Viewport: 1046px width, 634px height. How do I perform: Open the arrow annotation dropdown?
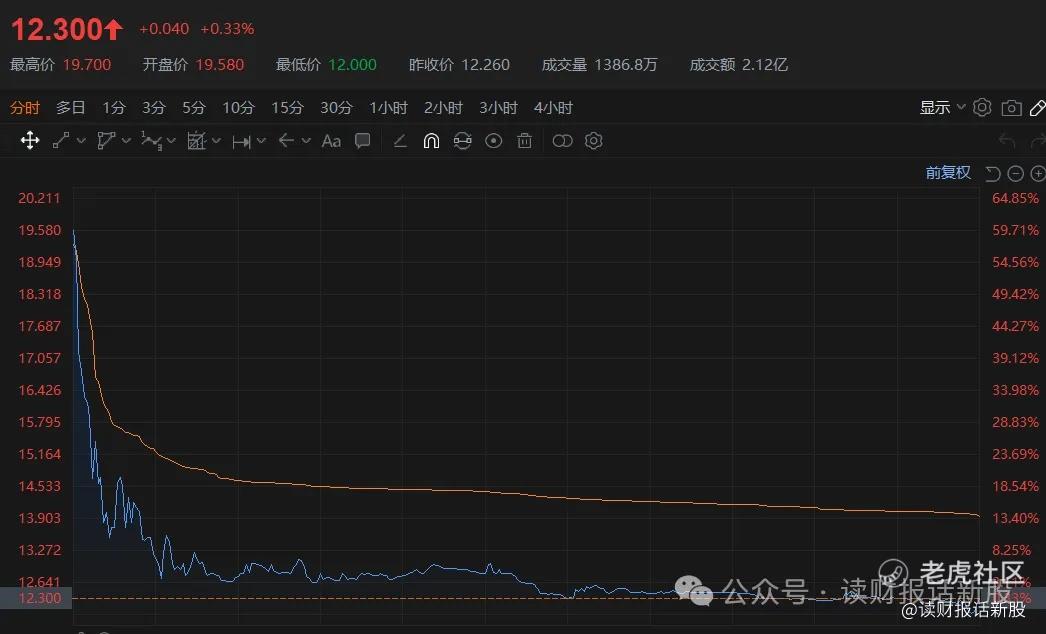(x=306, y=141)
